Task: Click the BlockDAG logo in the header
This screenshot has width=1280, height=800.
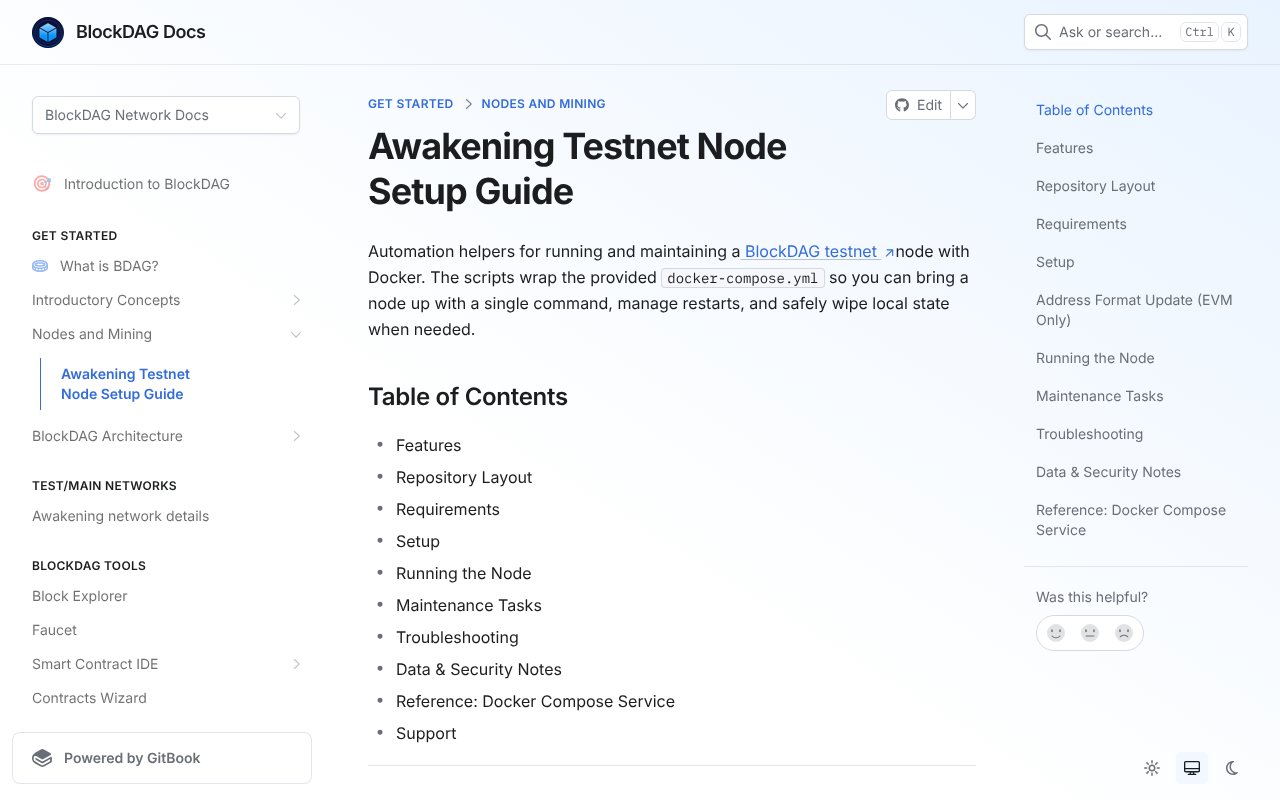Action: (48, 32)
